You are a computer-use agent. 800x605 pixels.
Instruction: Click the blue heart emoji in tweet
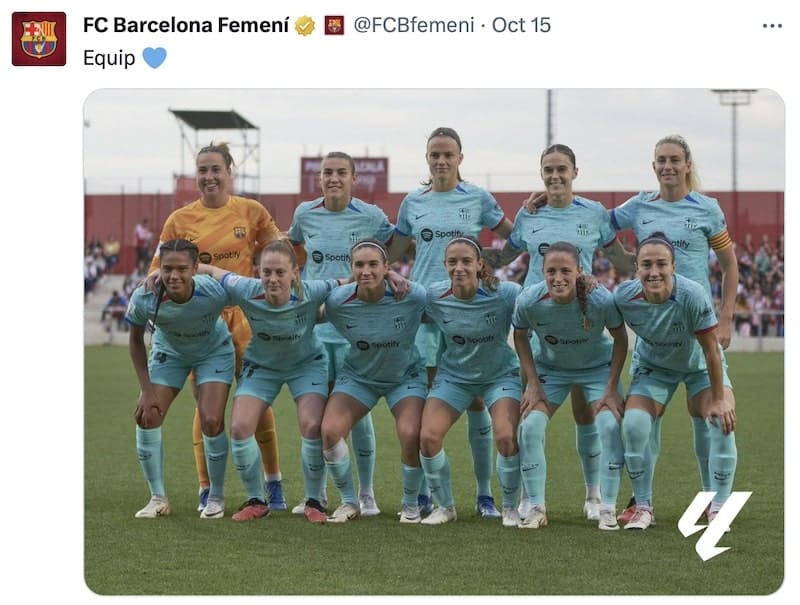point(155,58)
